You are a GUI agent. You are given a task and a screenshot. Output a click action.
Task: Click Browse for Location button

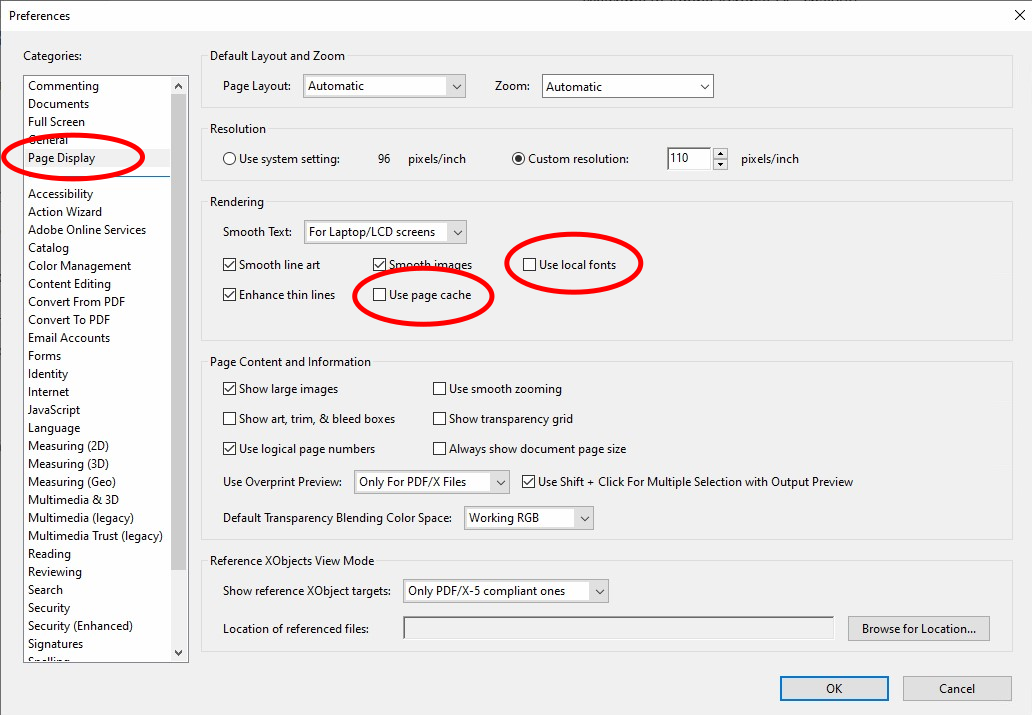[918, 629]
